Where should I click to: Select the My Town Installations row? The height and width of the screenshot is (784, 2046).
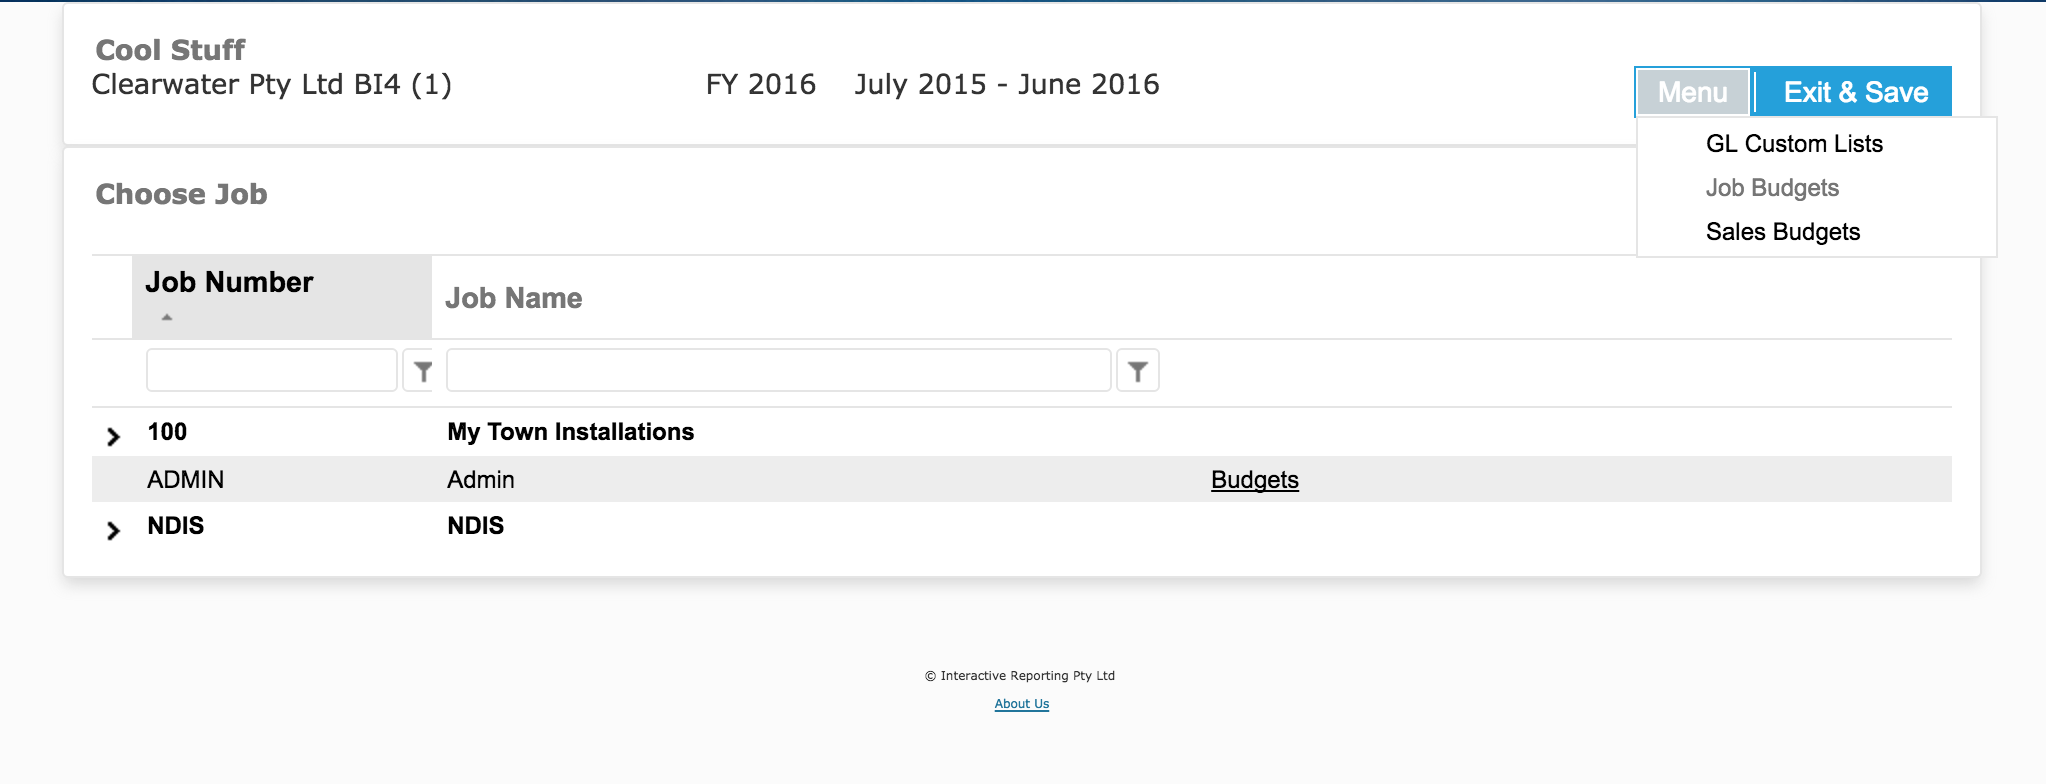[1022, 432]
